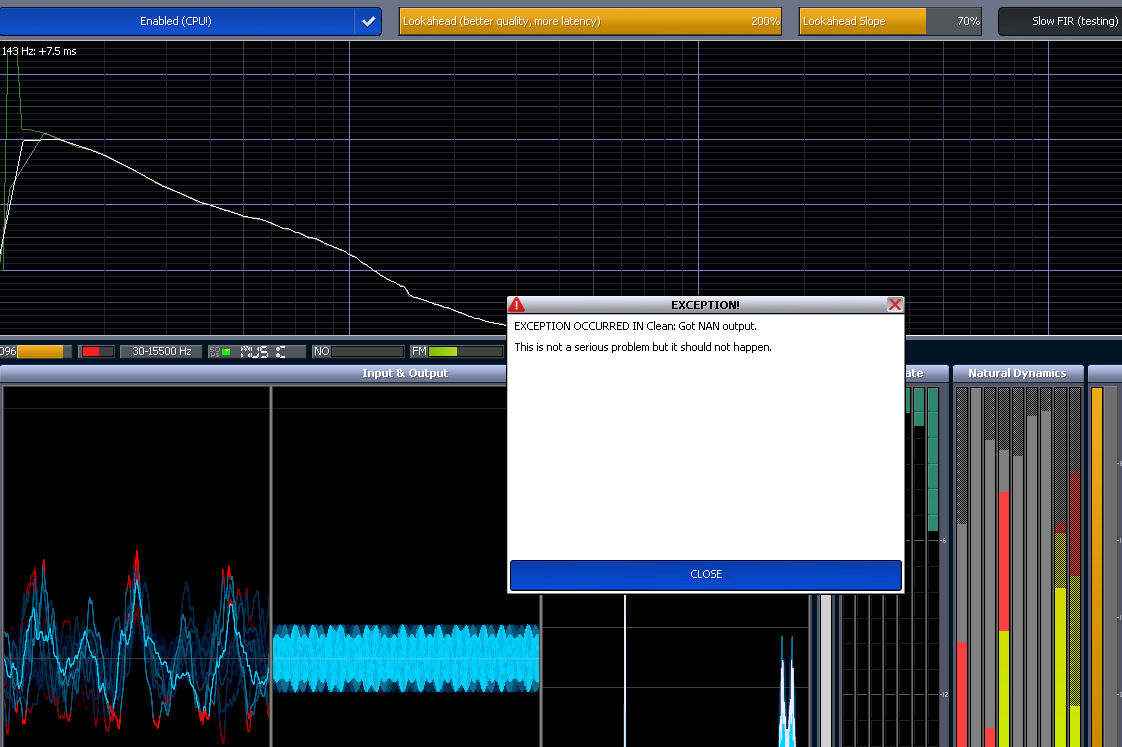Select the Natural Dynamics panel header
Screen dimensions: 1122x747
[1017, 374]
